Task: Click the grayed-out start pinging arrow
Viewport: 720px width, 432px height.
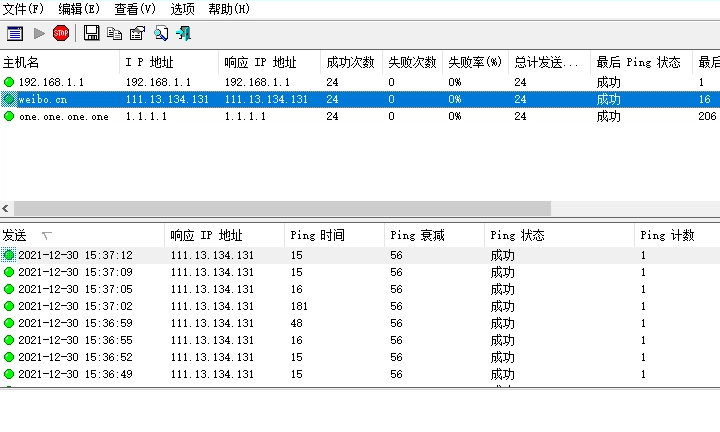Action: coord(40,34)
